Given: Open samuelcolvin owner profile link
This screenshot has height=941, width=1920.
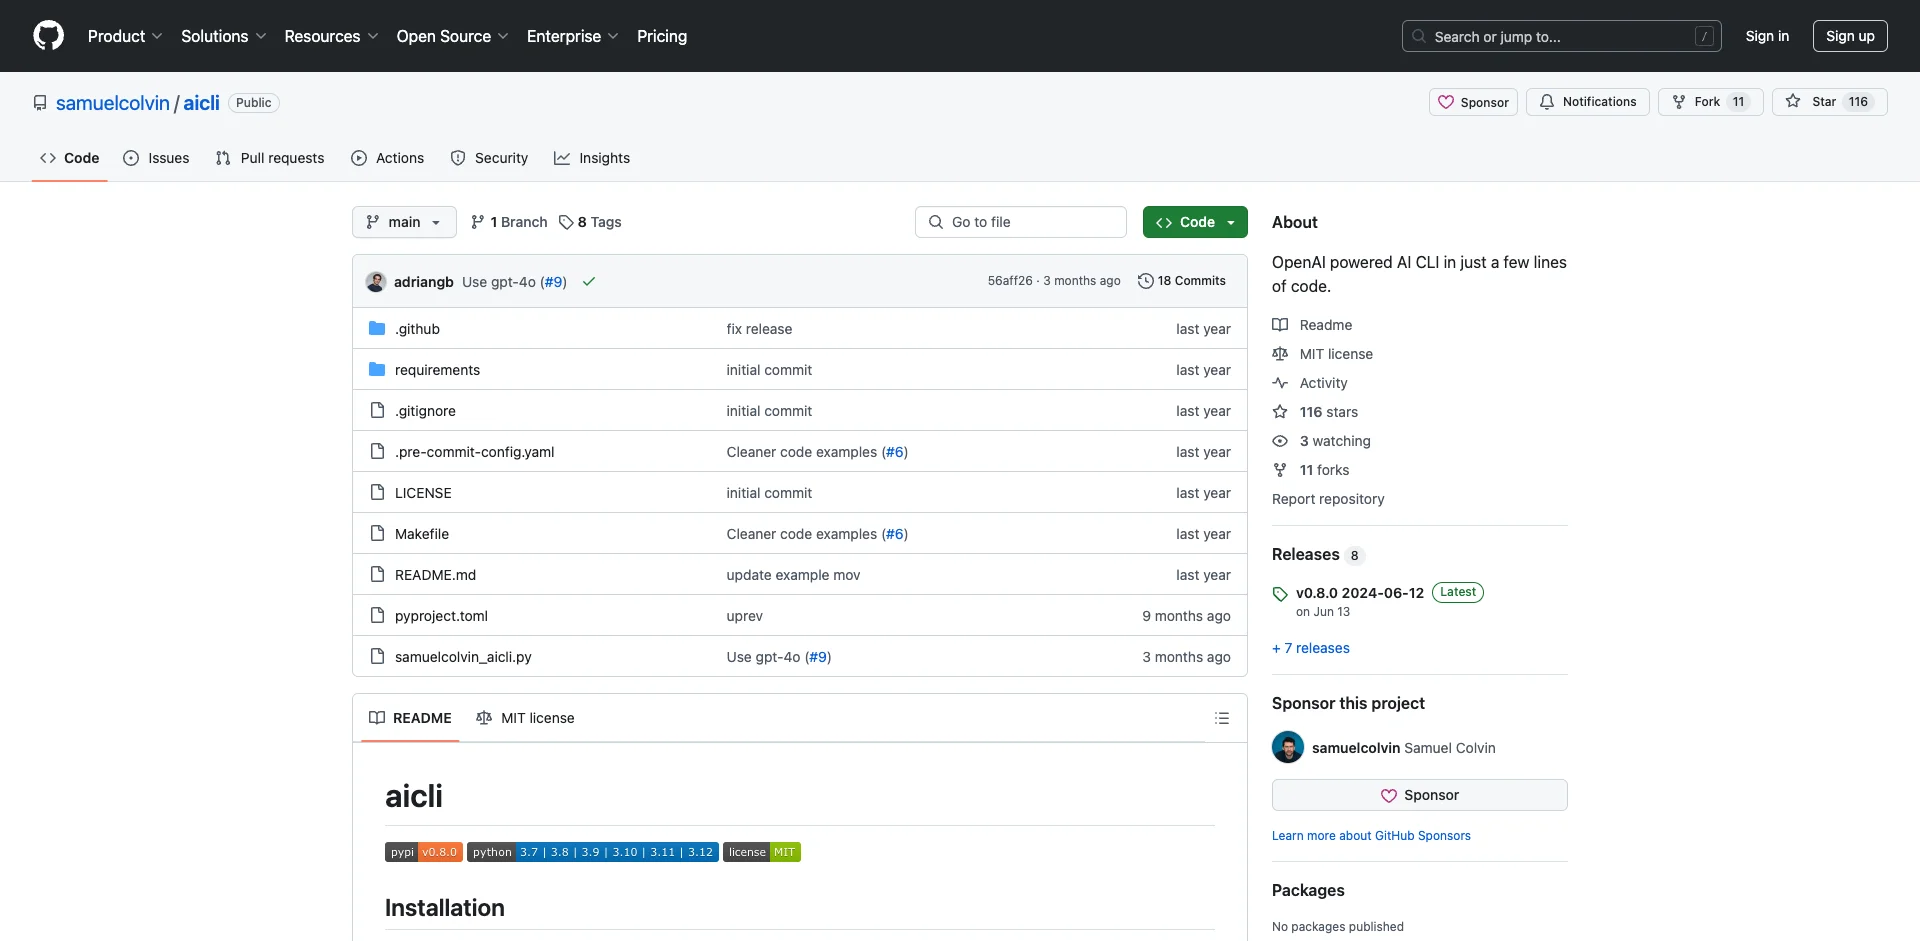Looking at the screenshot, I should [113, 103].
